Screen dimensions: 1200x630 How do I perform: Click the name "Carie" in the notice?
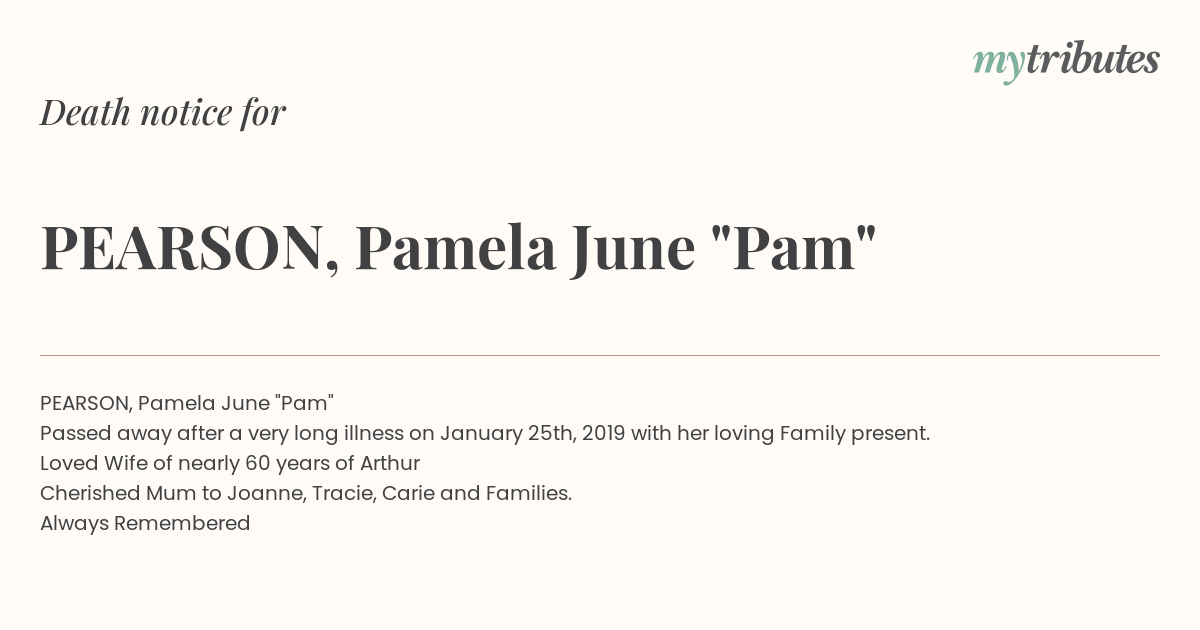coord(411,494)
